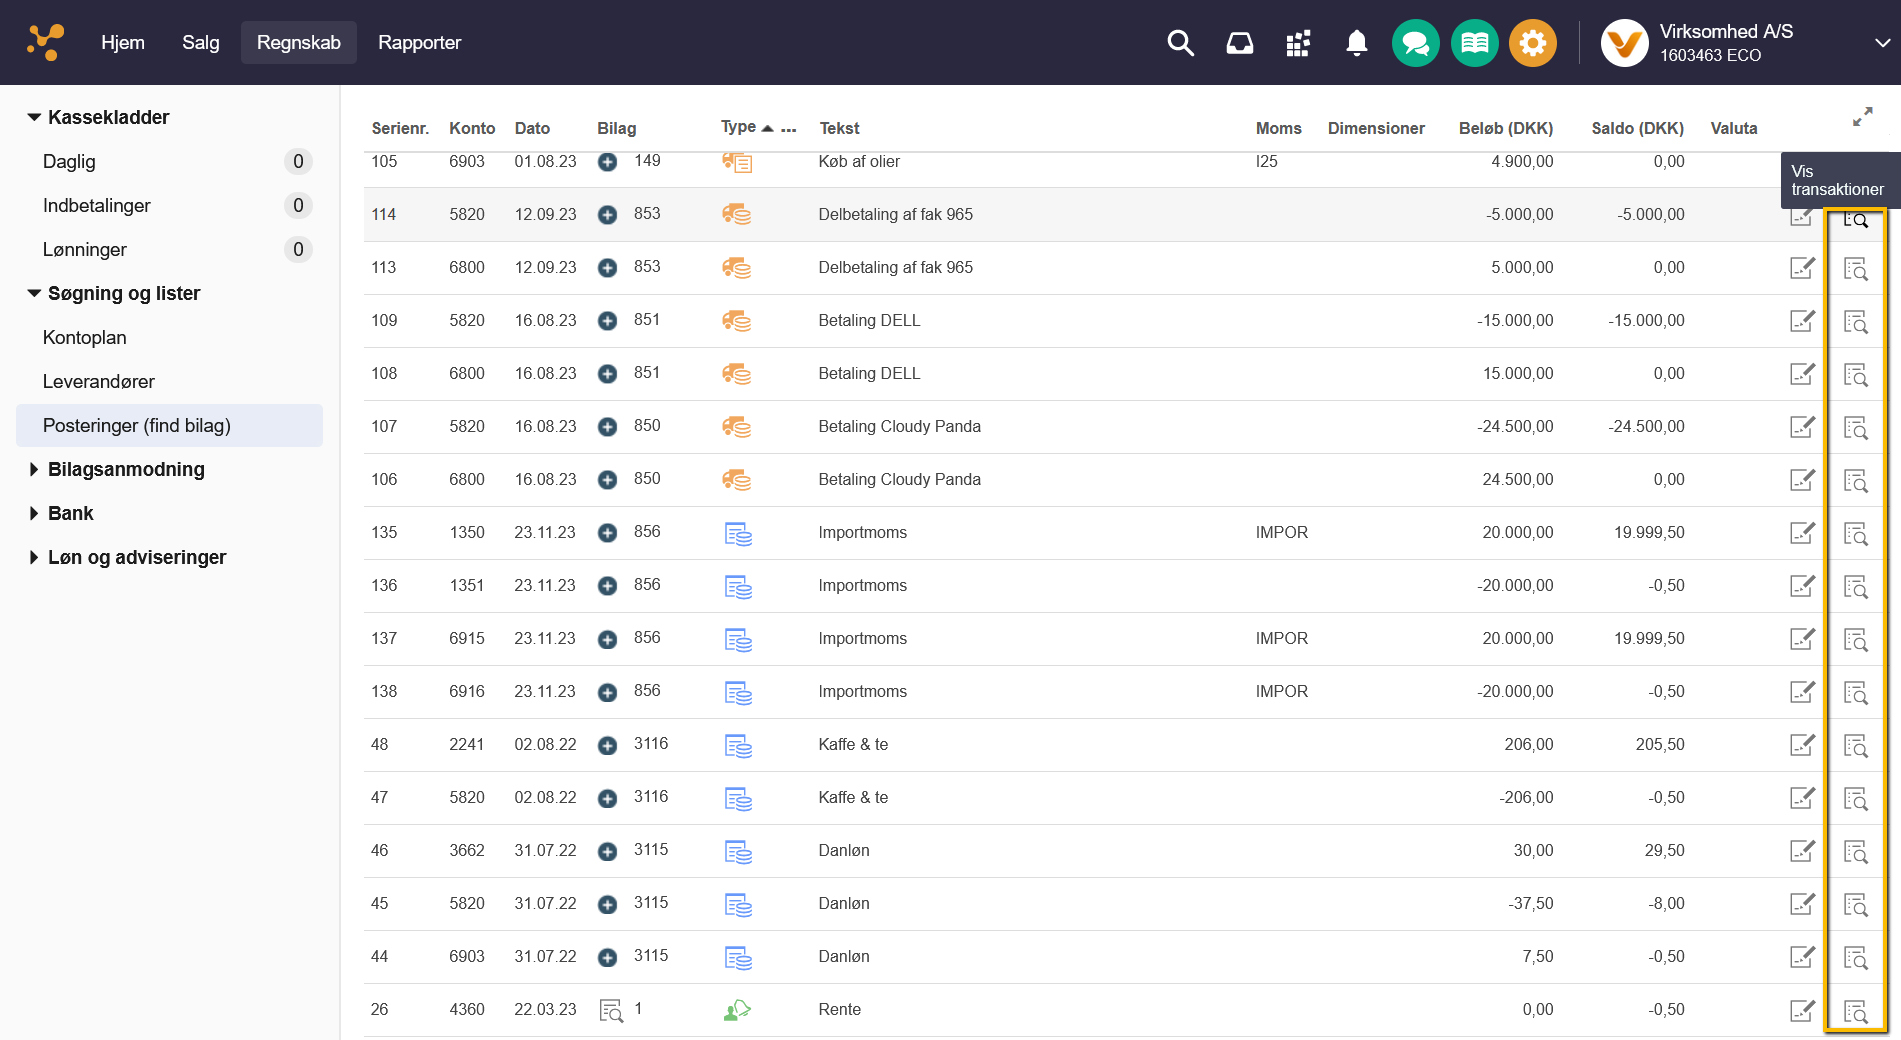Click edit icon for Betaling DELL row 109
This screenshot has width=1901, height=1040.
(1801, 321)
